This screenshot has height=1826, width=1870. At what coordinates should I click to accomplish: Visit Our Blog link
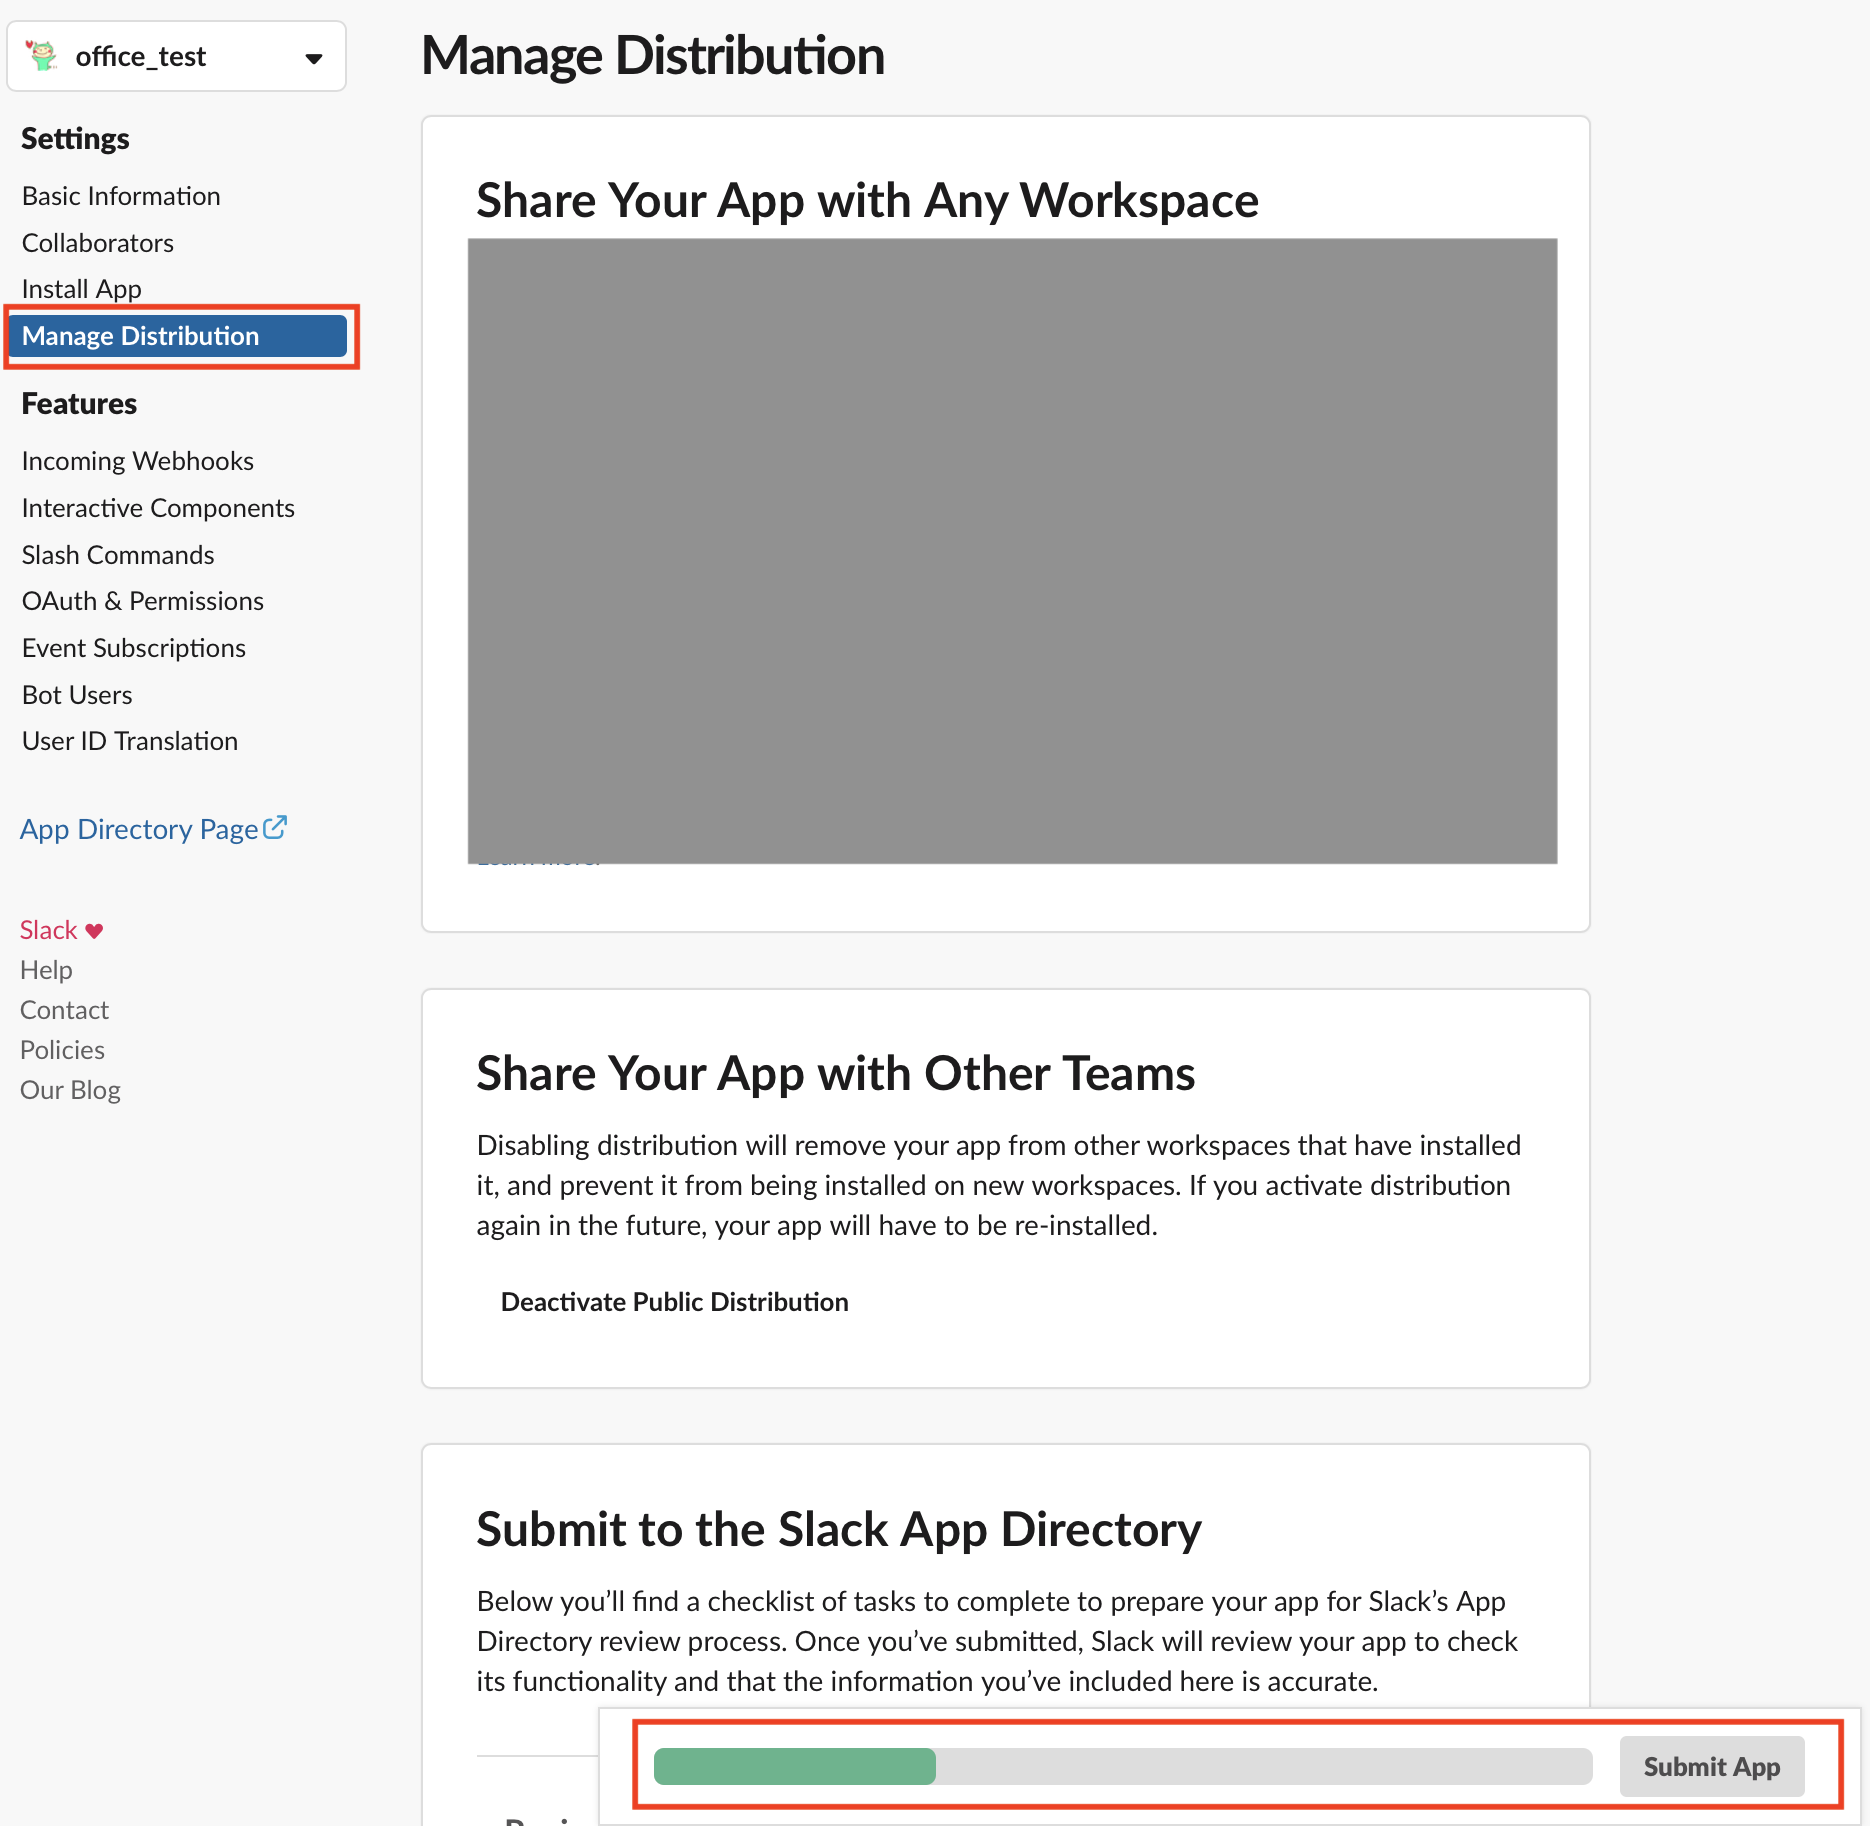(x=70, y=1090)
